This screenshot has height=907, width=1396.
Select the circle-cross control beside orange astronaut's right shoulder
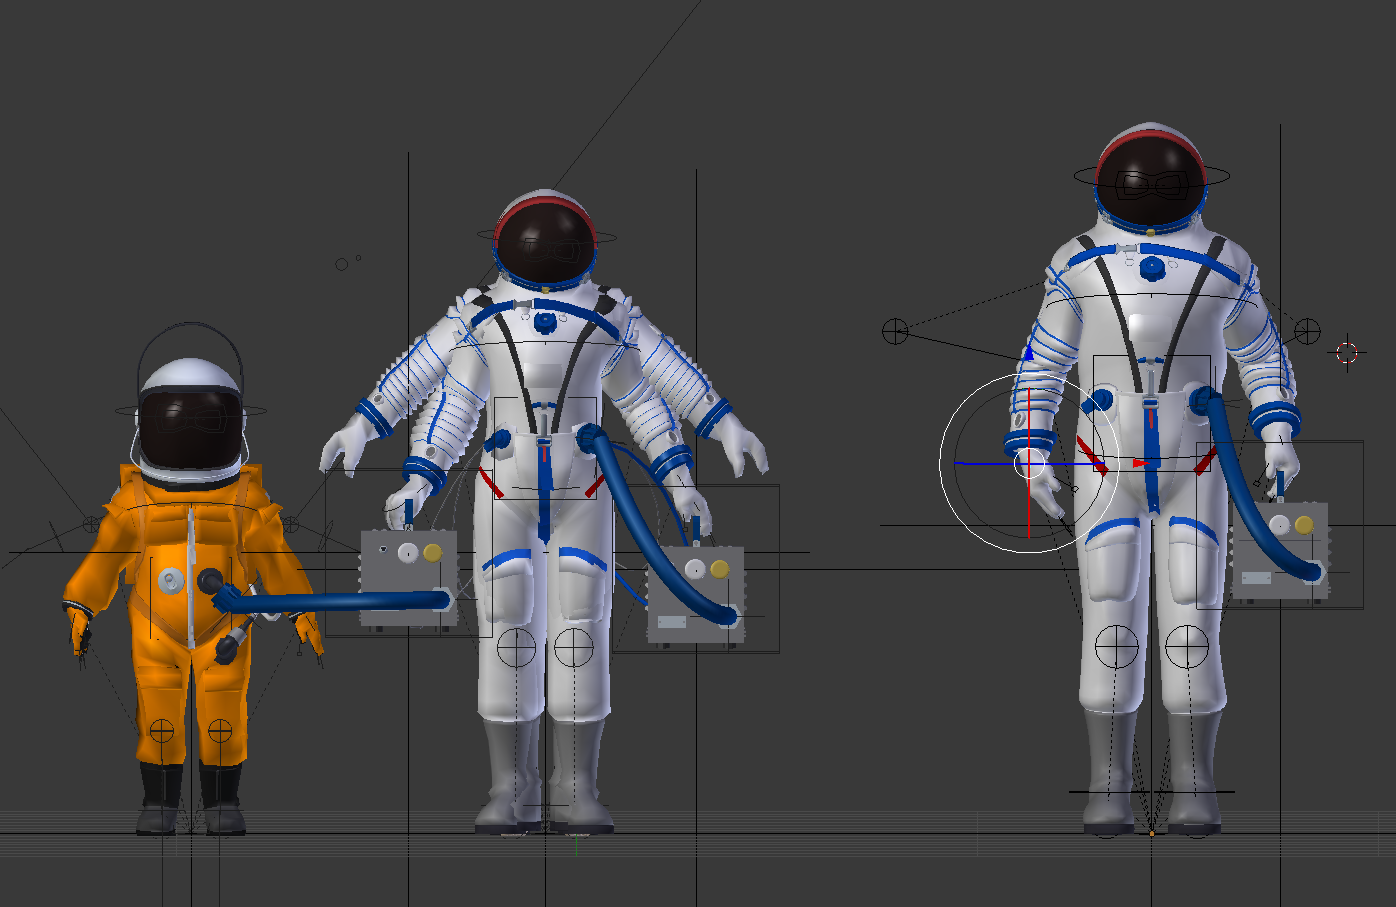(91, 524)
